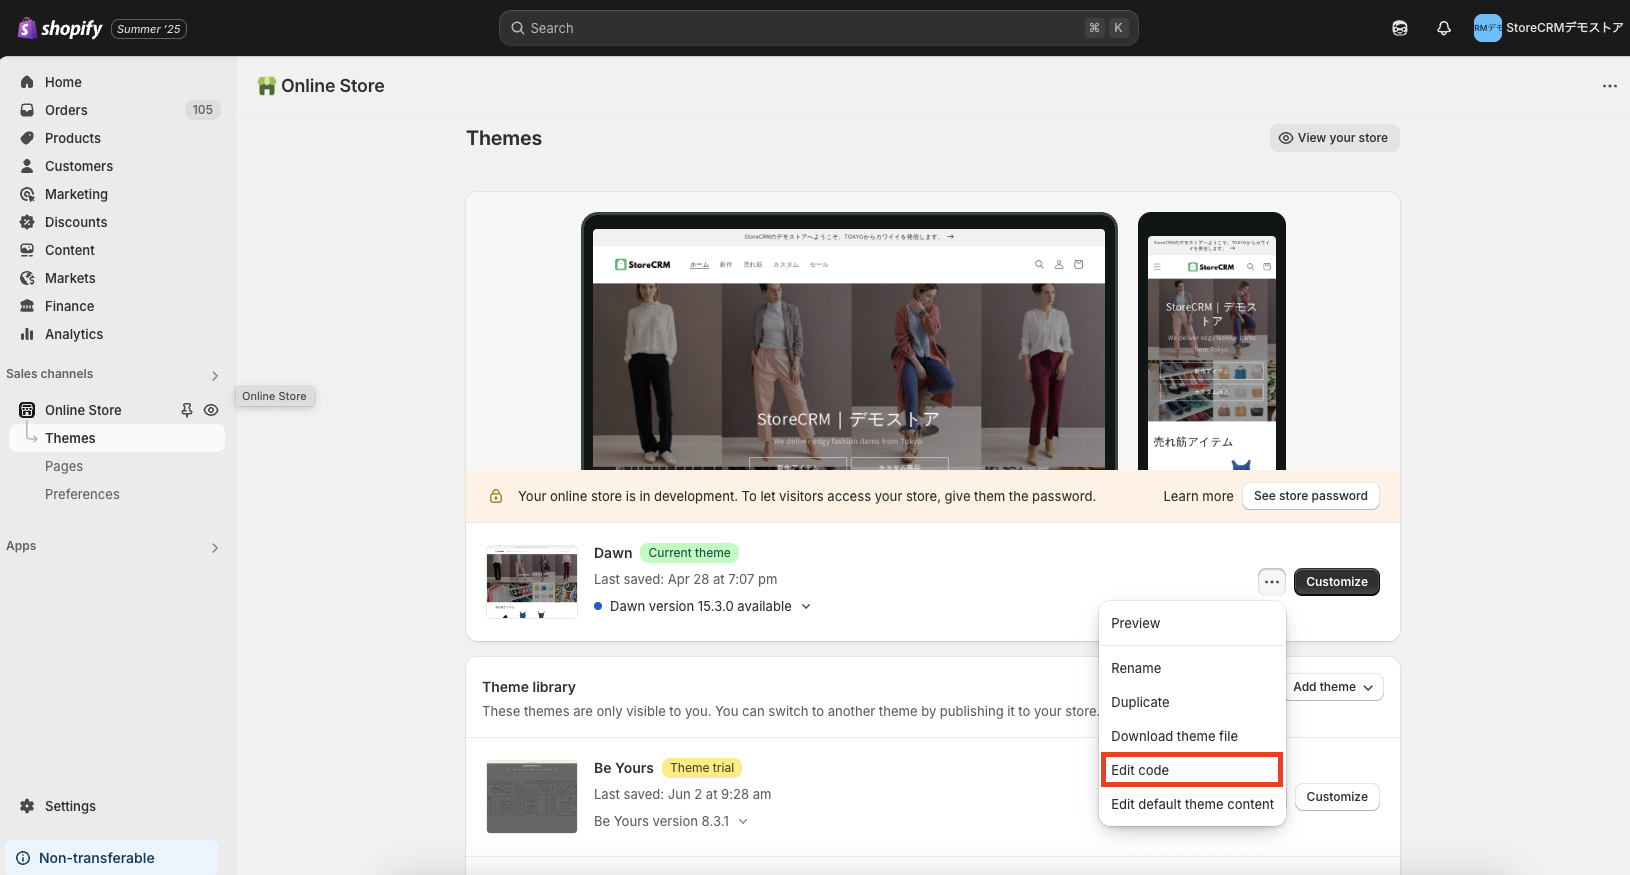Click the Current theme badge

pos(689,553)
